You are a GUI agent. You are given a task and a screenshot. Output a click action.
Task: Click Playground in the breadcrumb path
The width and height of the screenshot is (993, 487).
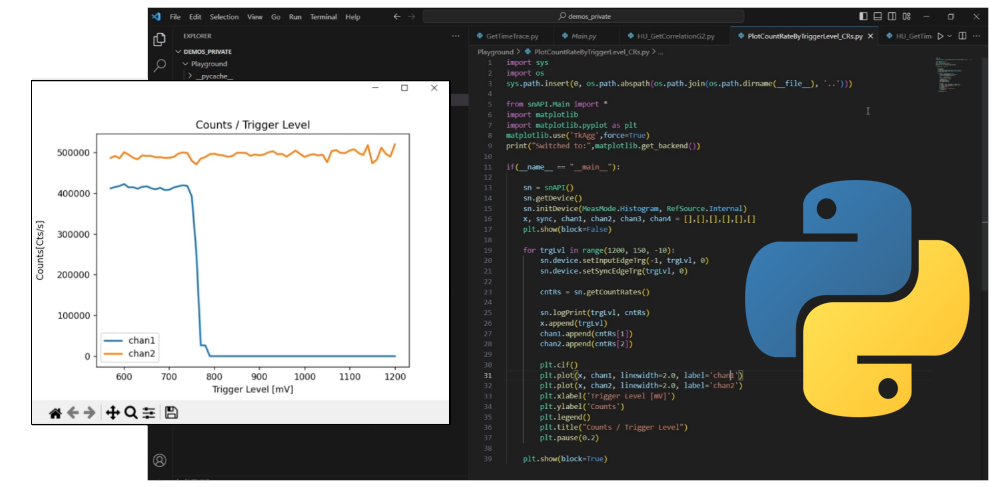coord(495,52)
